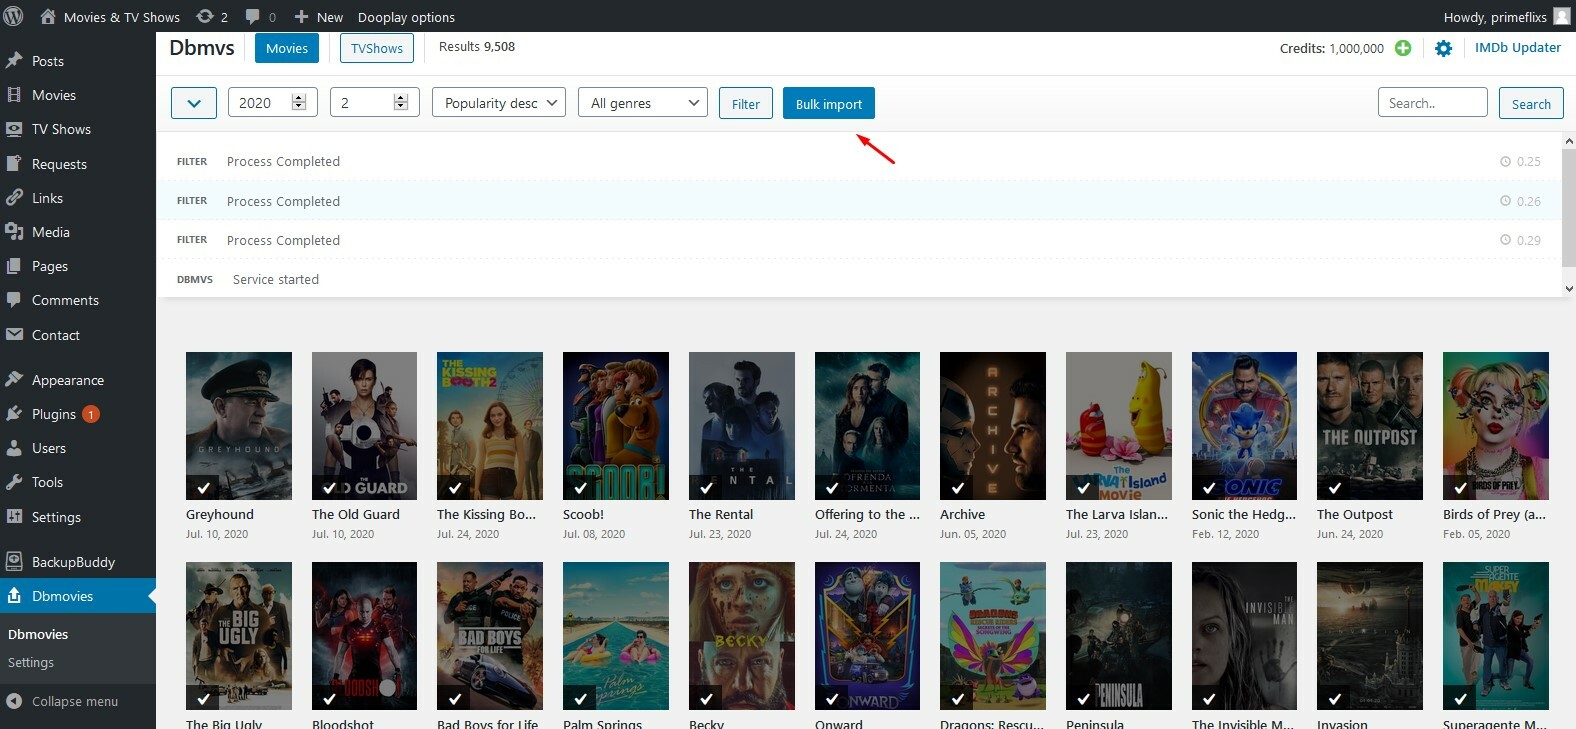Toggle the checkmark on The Rental poster
Image resolution: width=1576 pixels, height=729 pixels.
(x=706, y=488)
